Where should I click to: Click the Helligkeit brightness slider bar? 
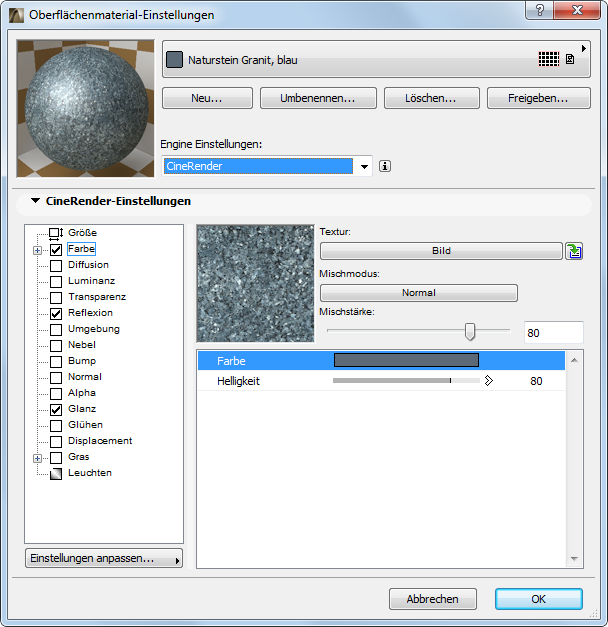[406, 381]
